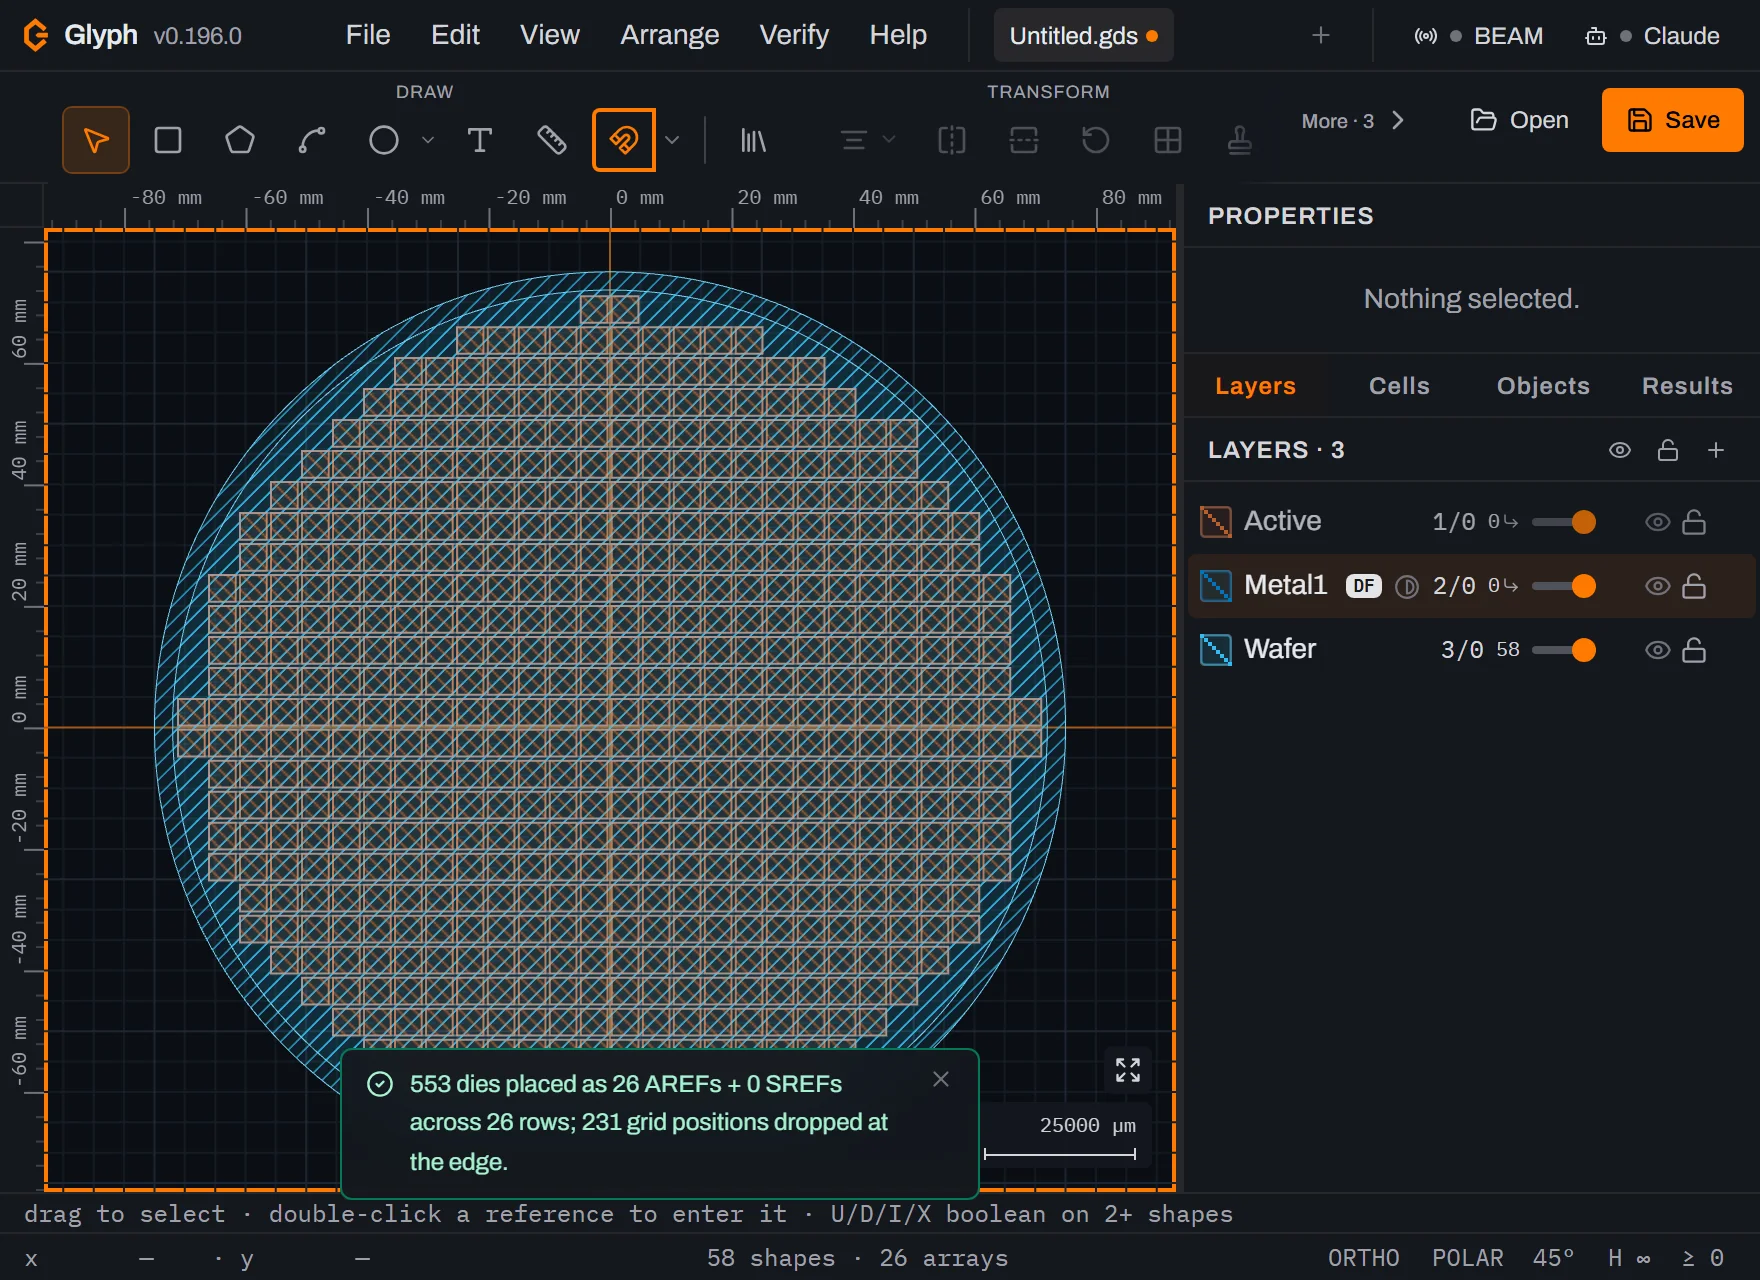
Task: Activate the ruler measure tool
Action: point(552,140)
